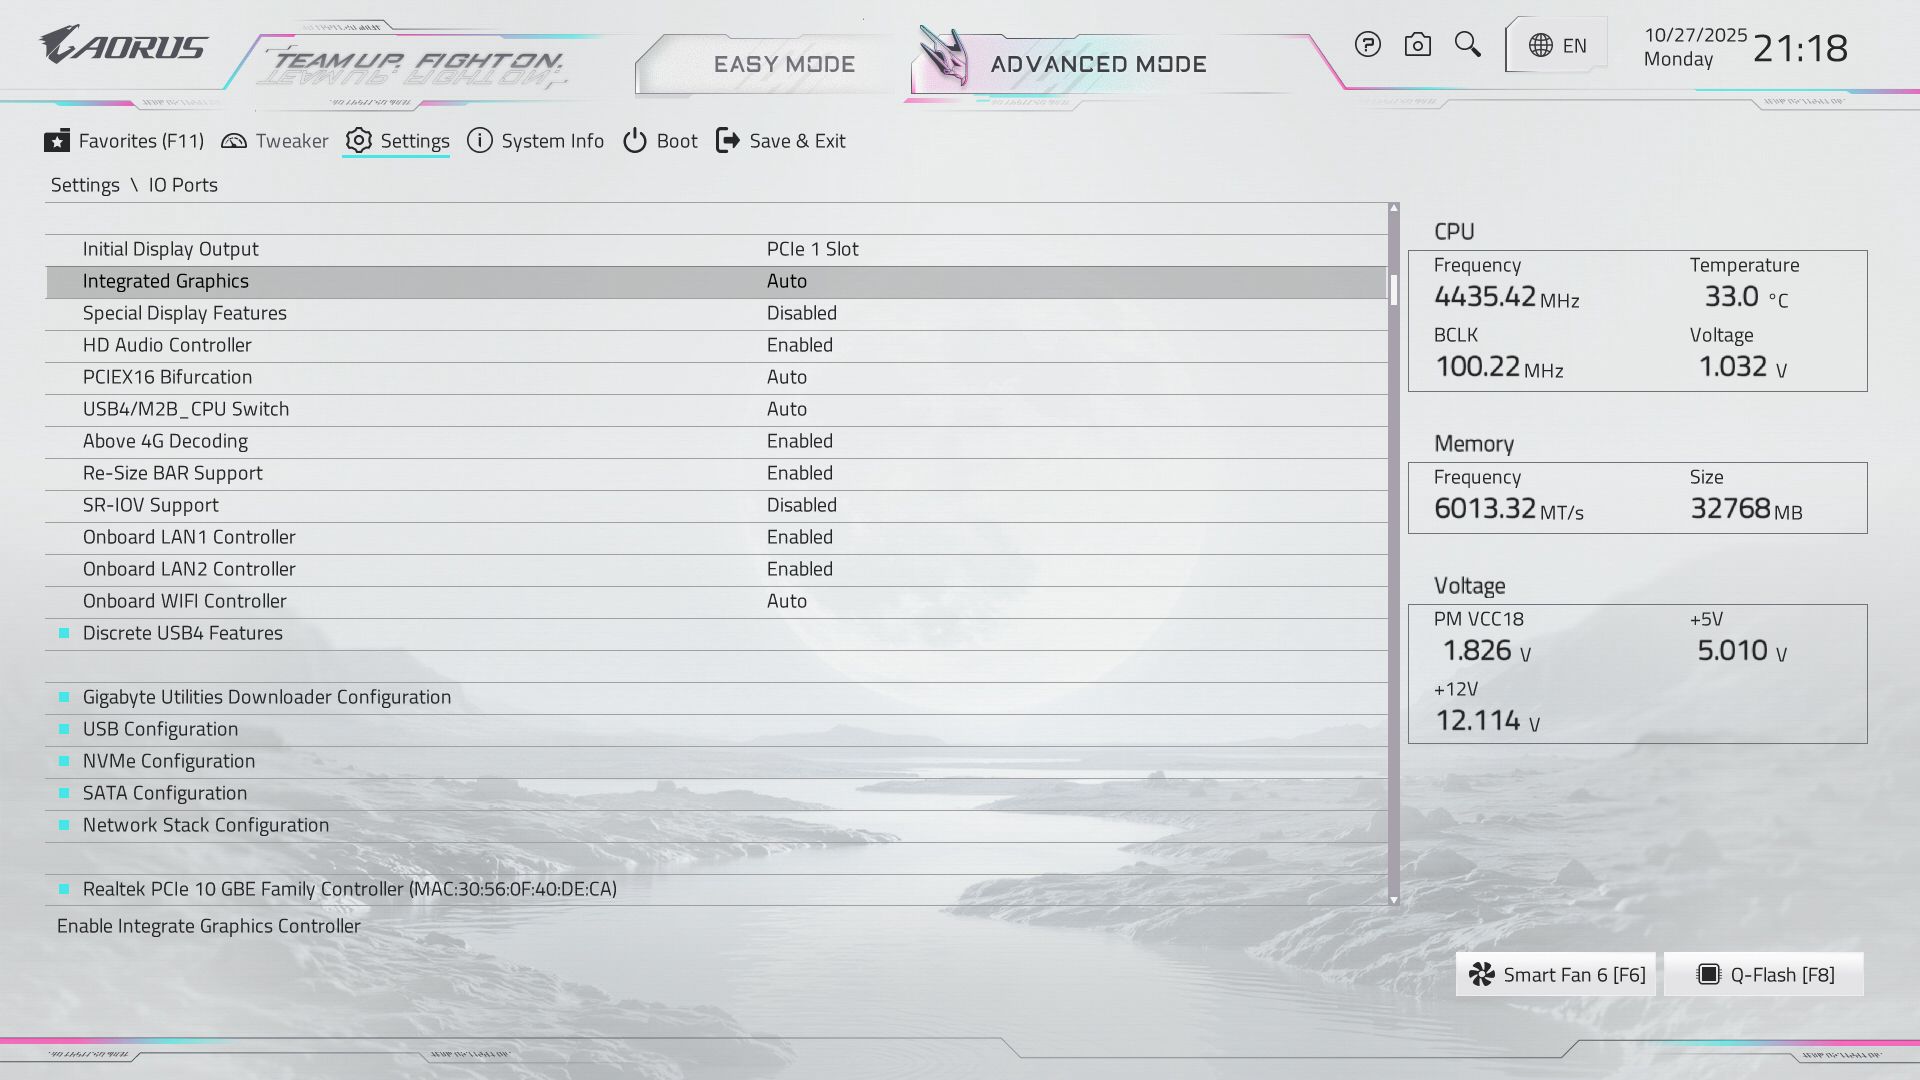Image resolution: width=1920 pixels, height=1080 pixels.
Task: Open the search magnifier icon
Action: tap(1467, 44)
